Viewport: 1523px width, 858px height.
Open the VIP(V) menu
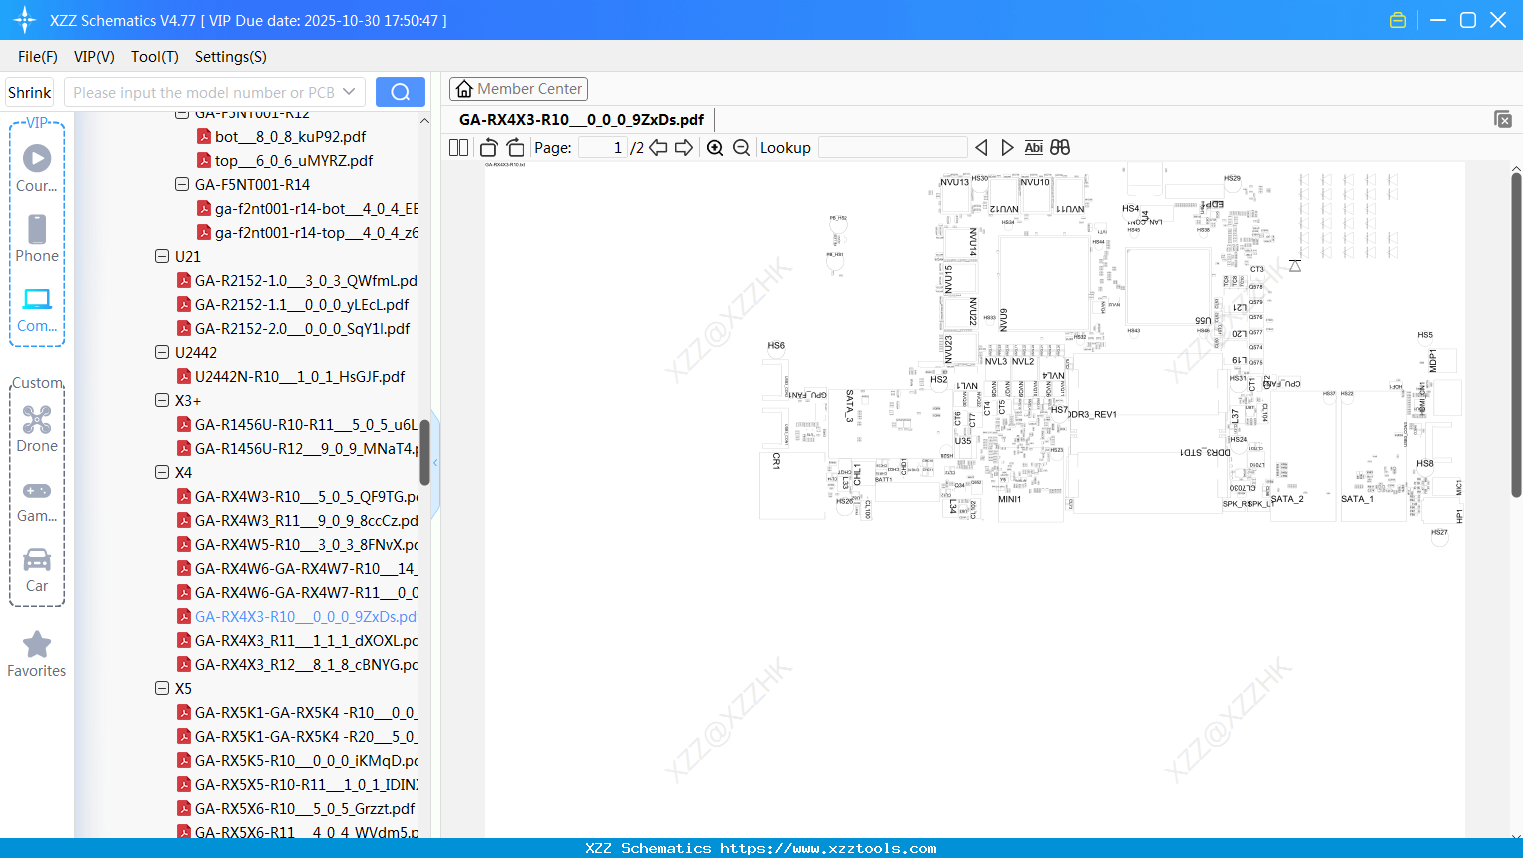pyautogui.click(x=94, y=57)
